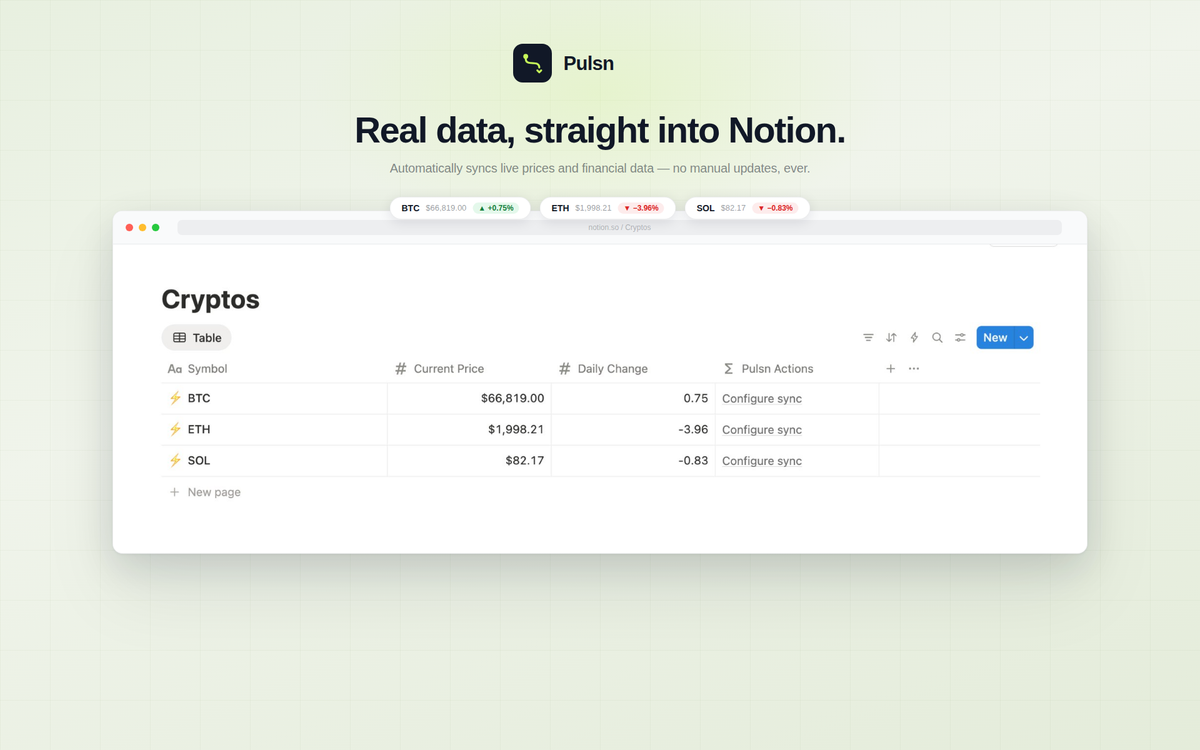
Task: Select the Table view tab
Action: (197, 338)
